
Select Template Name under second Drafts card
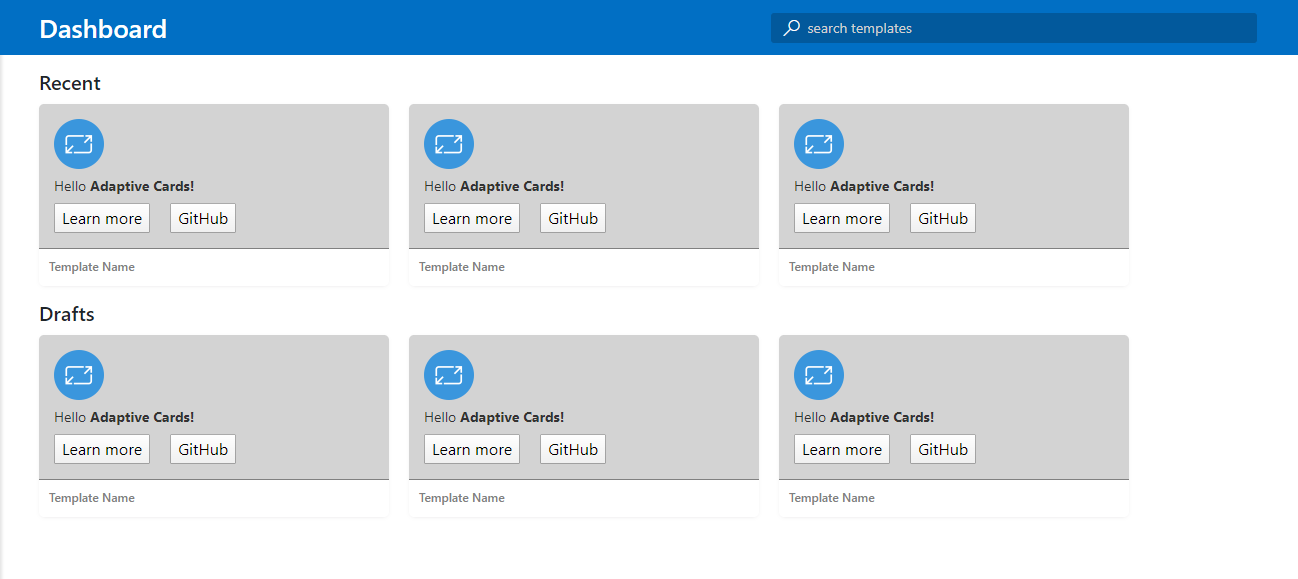click(x=462, y=498)
